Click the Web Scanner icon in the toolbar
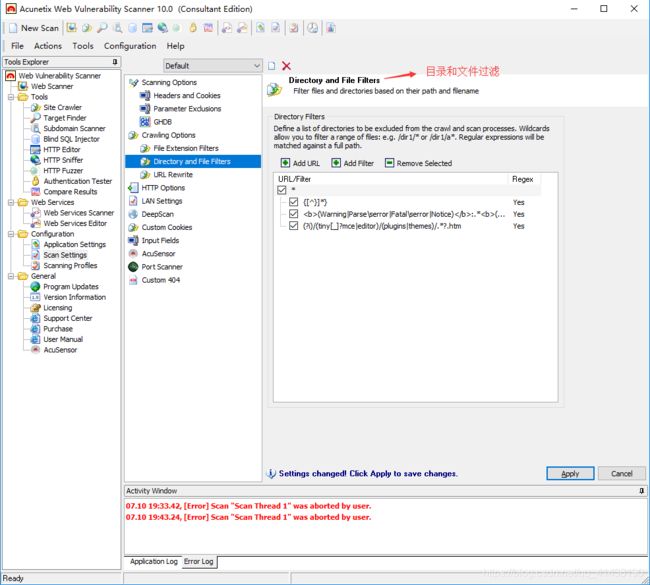The image size is (650, 585). tap(72, 28)
